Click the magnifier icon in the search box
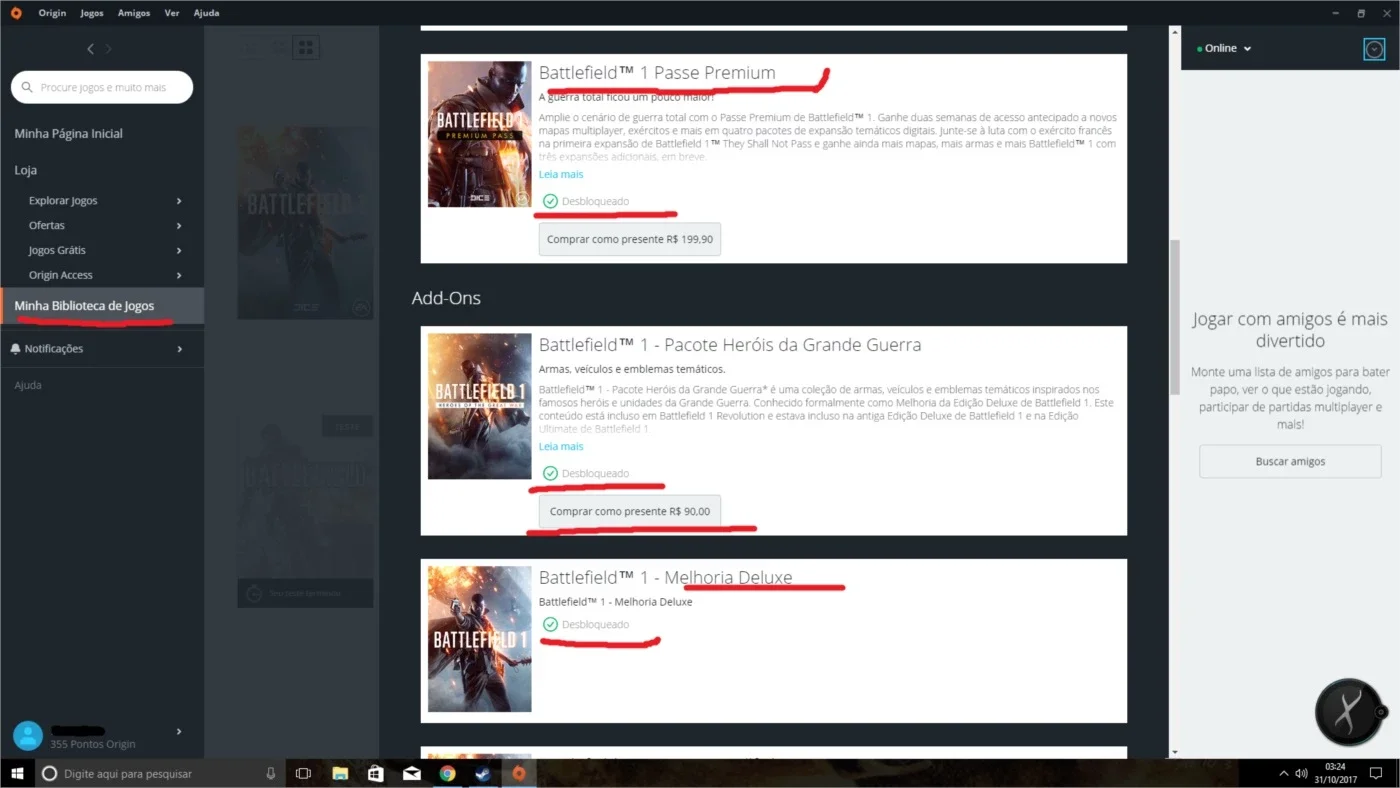 [28, 88]
